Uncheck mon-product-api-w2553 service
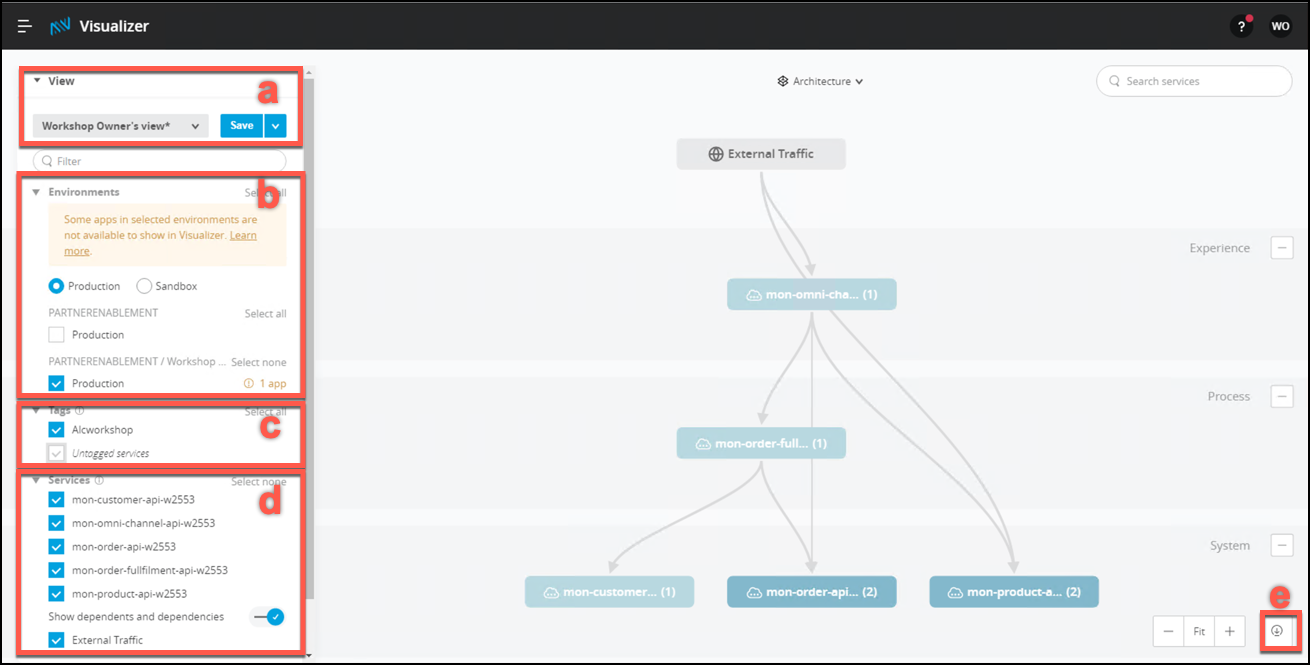1311x665 pixels. point(56,594)
